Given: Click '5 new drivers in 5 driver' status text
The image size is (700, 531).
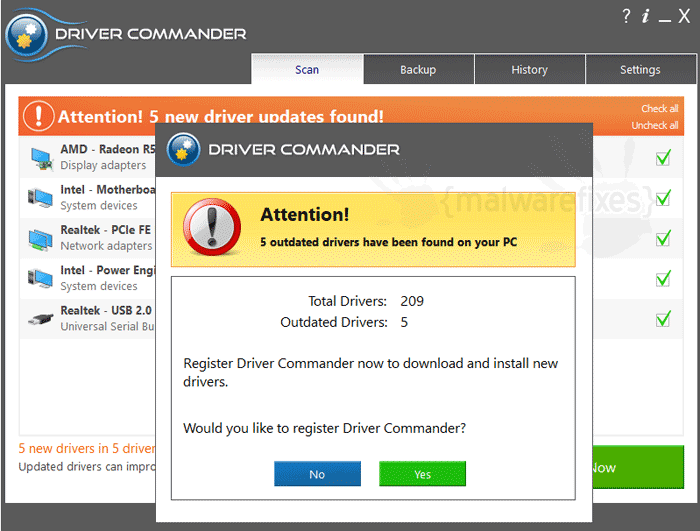Looking at the screenshot, I should click(x=87, y=448).
